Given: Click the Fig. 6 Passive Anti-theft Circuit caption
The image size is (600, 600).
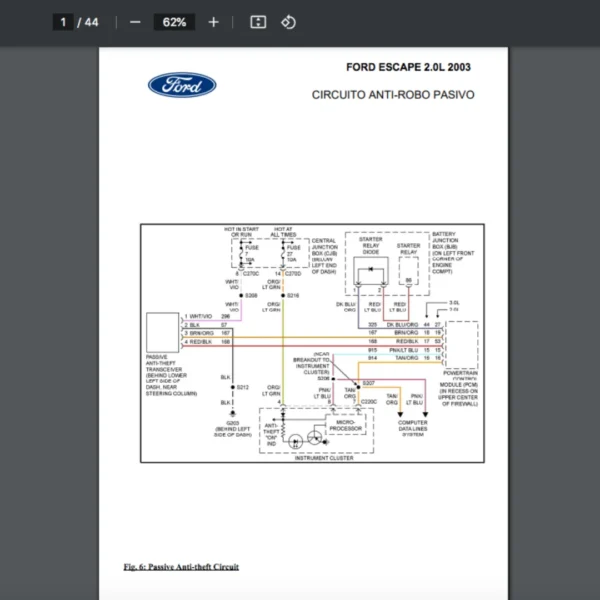Looking at the screenshot, I should pyautogui.click(x=181, y=567).
